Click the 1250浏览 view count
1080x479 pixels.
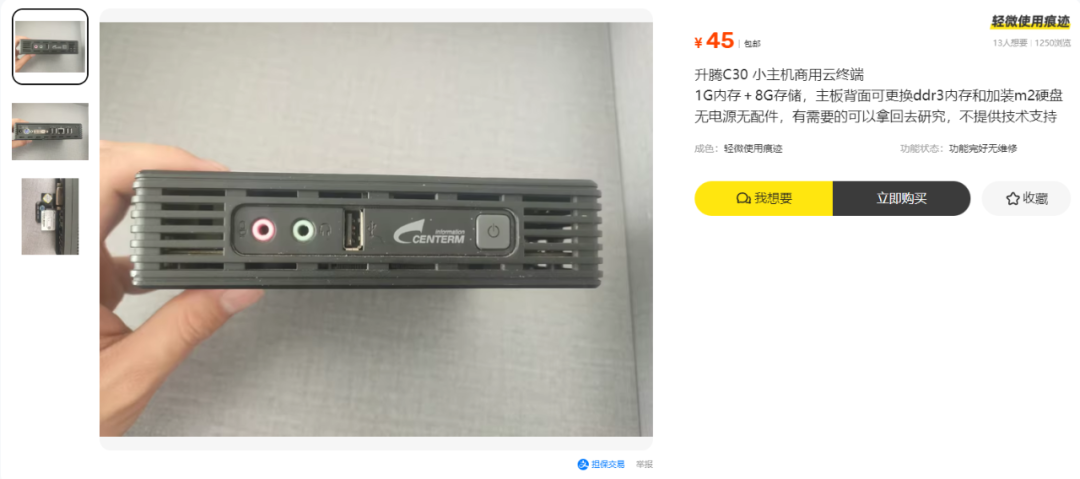[1052, 43]
